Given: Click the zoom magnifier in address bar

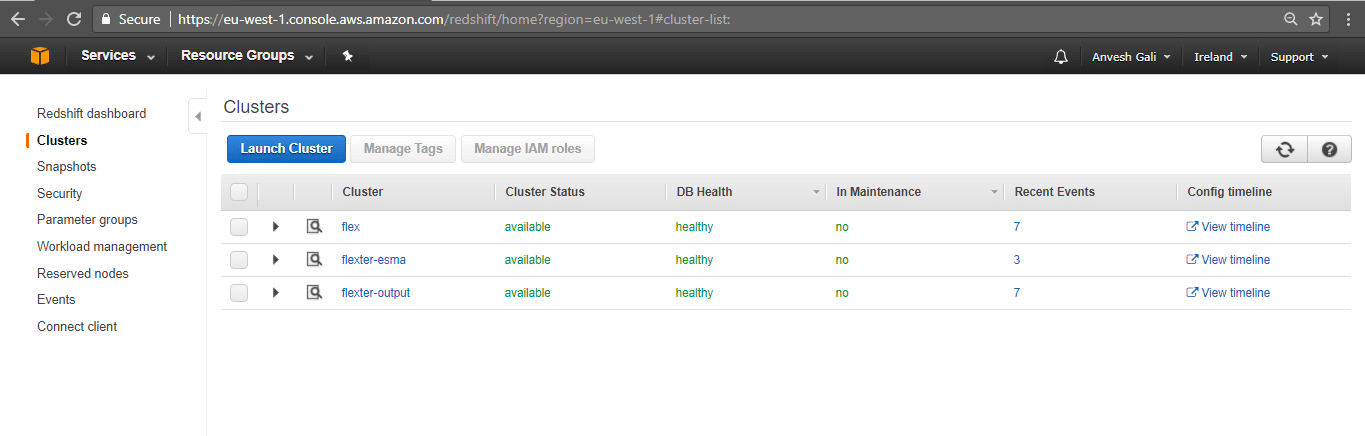Looking at the screenshot, I should 1291,19.
